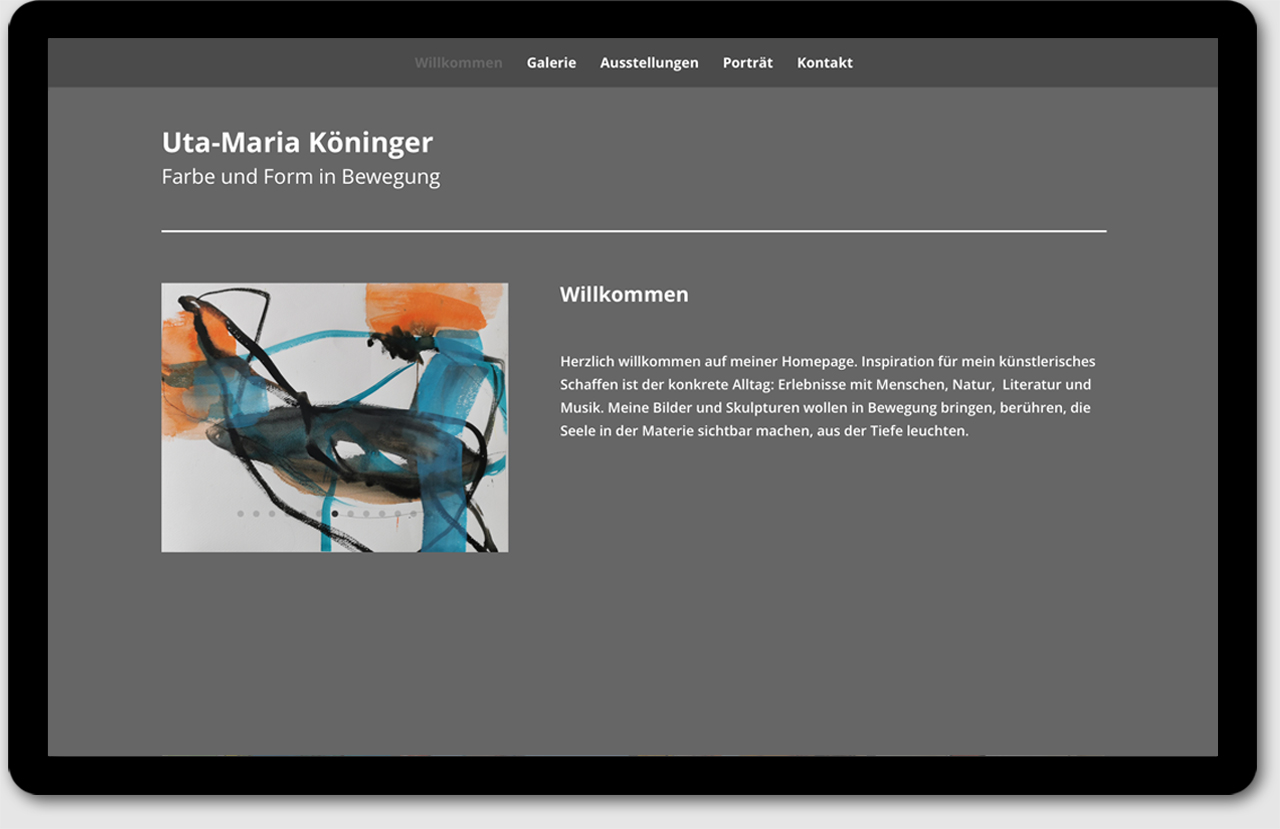Viewport: 1280px width, 829px height.
Task: Go to the Ausstellungen menu item
Action: point(649,63)
